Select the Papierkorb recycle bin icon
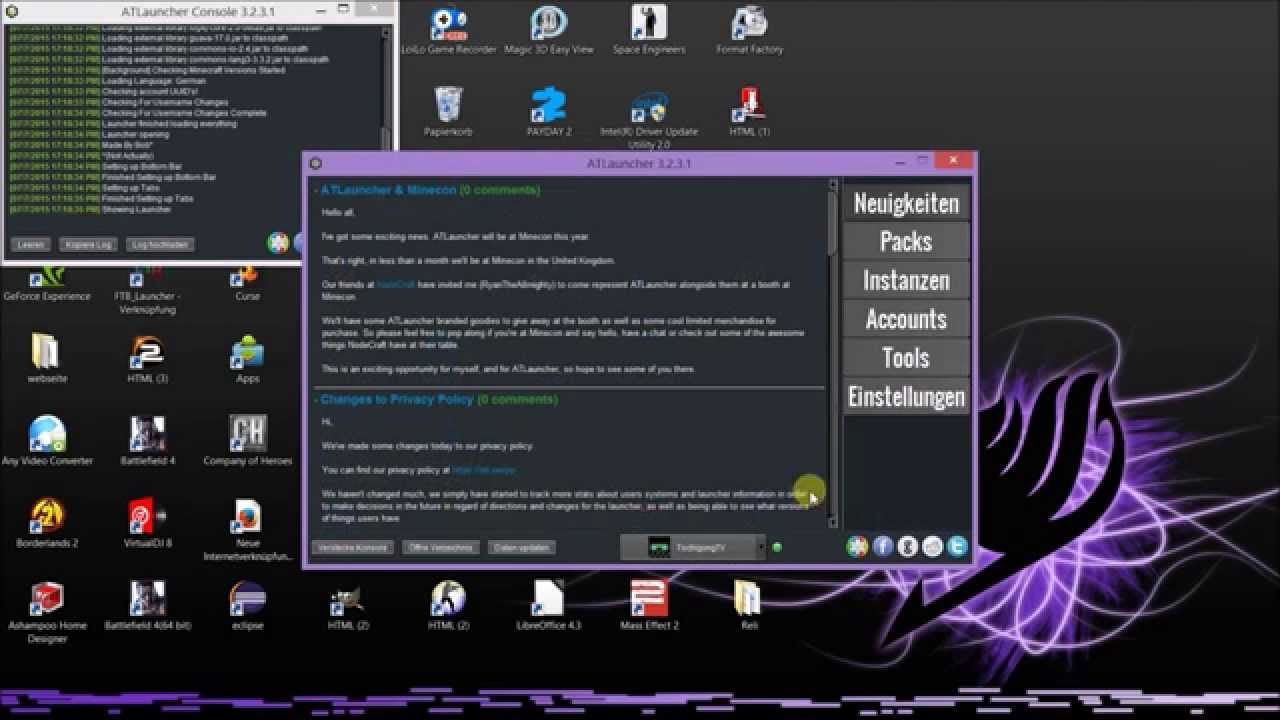This screenshot has width=1280, height=720. (448, 112)
